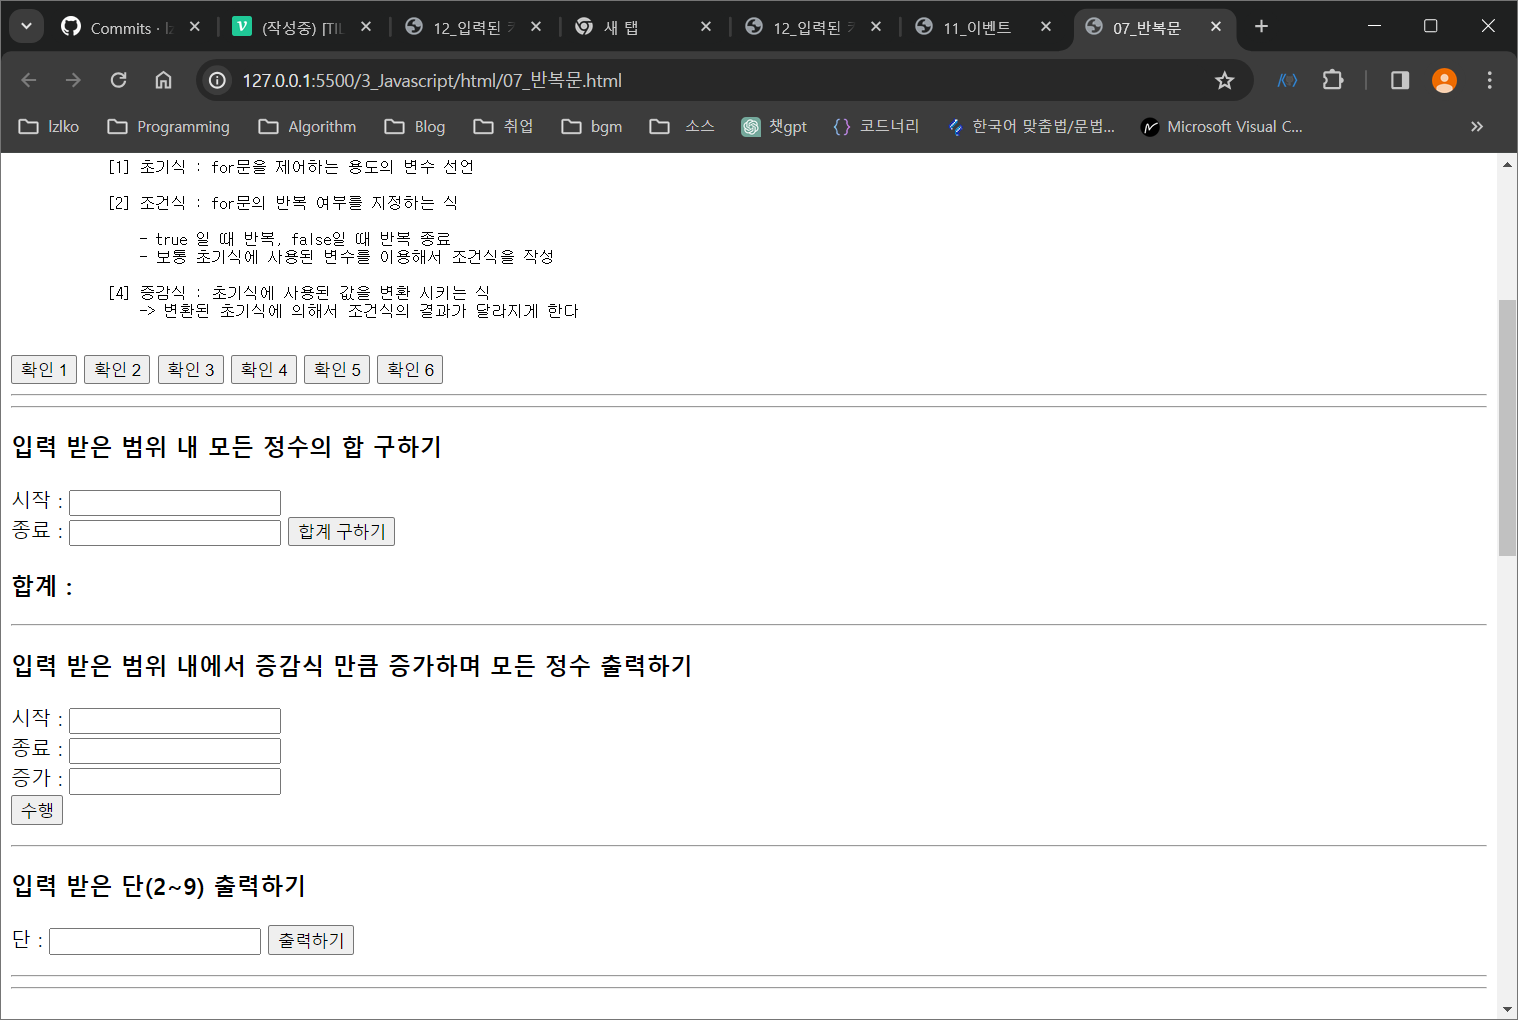Screen dimensions: 1518x1020
Task: Click the site info icon in address bar
Action: (217, 80)
